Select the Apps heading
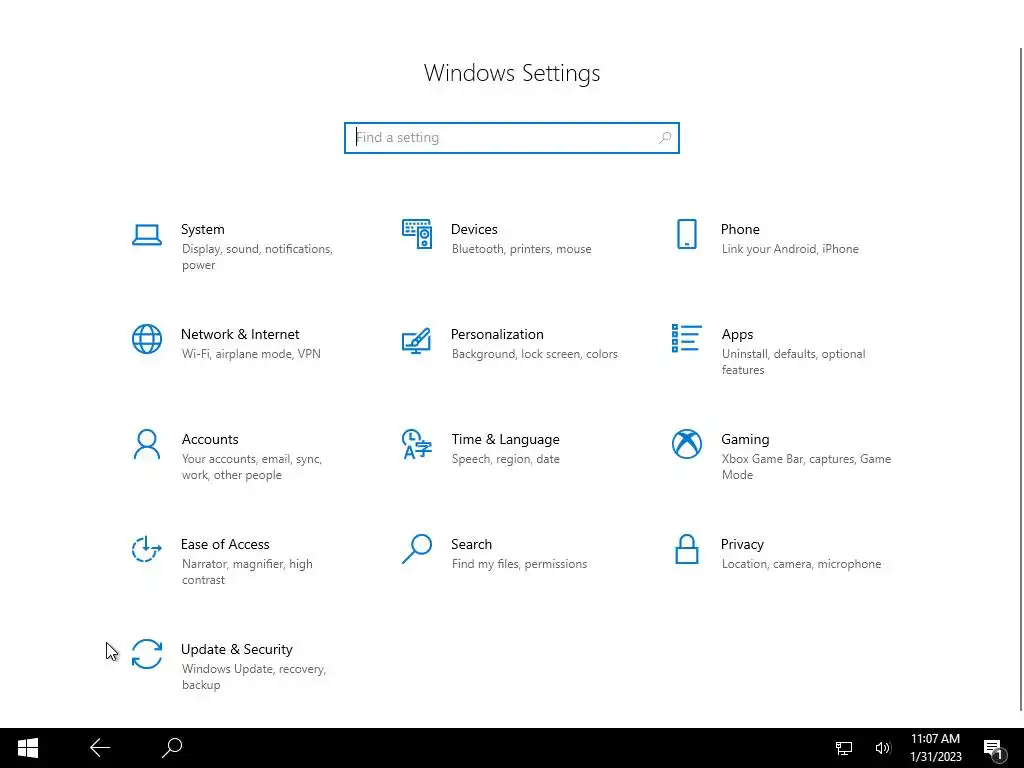1024x768 pixels. click(x=737, y=334)
